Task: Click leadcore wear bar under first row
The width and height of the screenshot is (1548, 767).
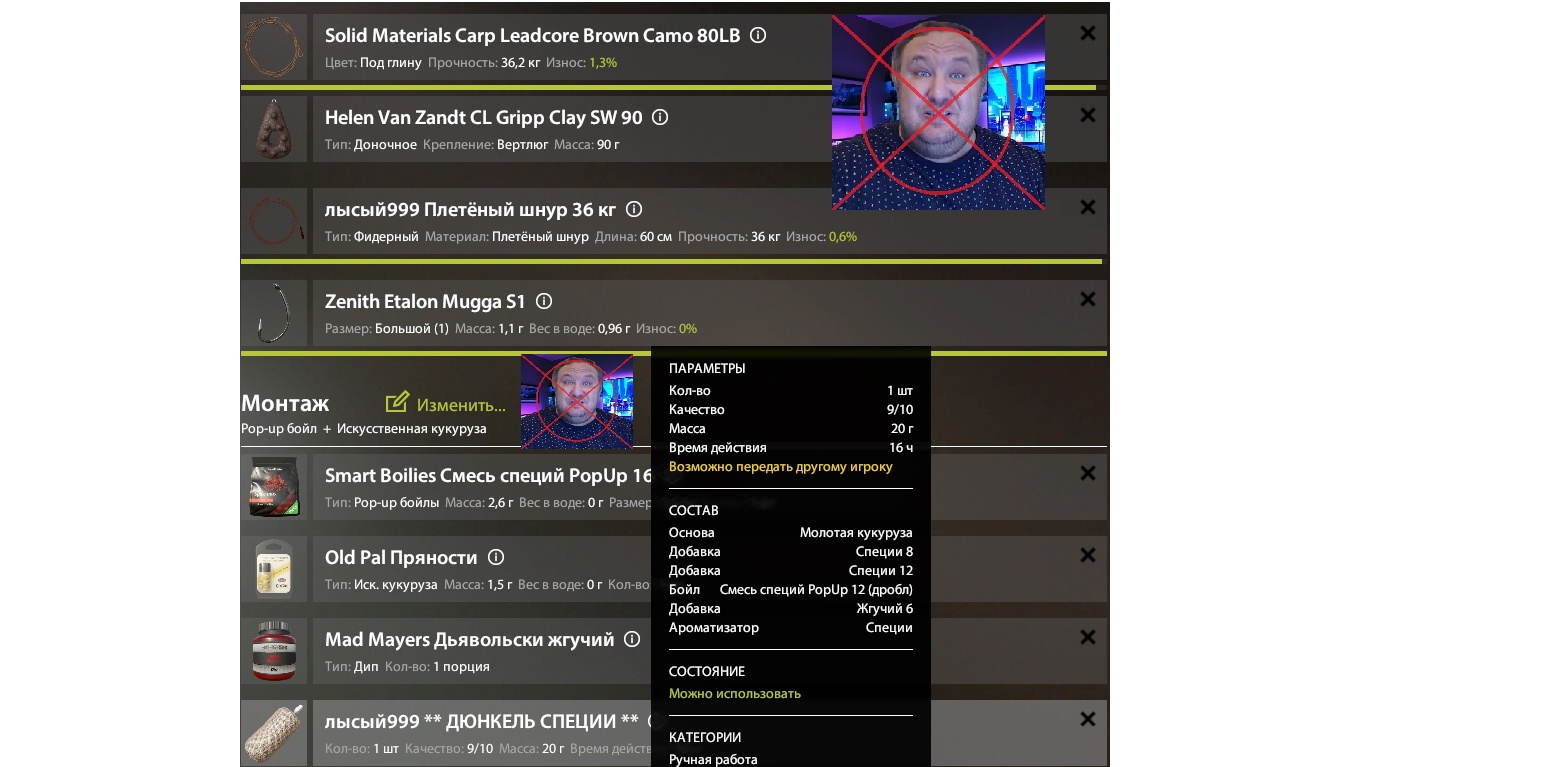Action: click(668, 88)
